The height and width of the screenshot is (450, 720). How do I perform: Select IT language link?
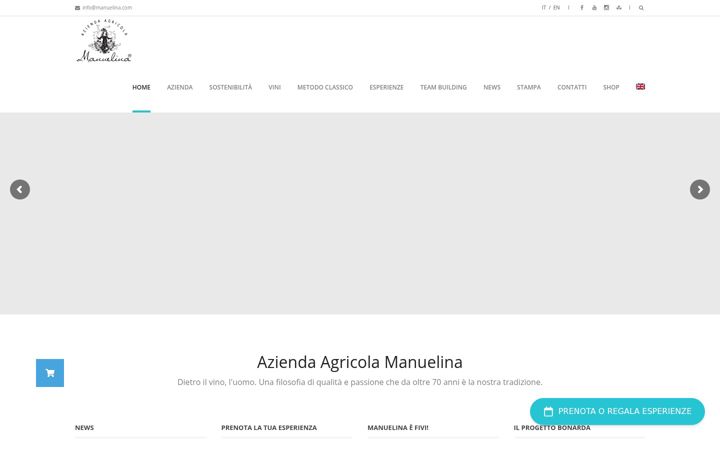(544, 8)
